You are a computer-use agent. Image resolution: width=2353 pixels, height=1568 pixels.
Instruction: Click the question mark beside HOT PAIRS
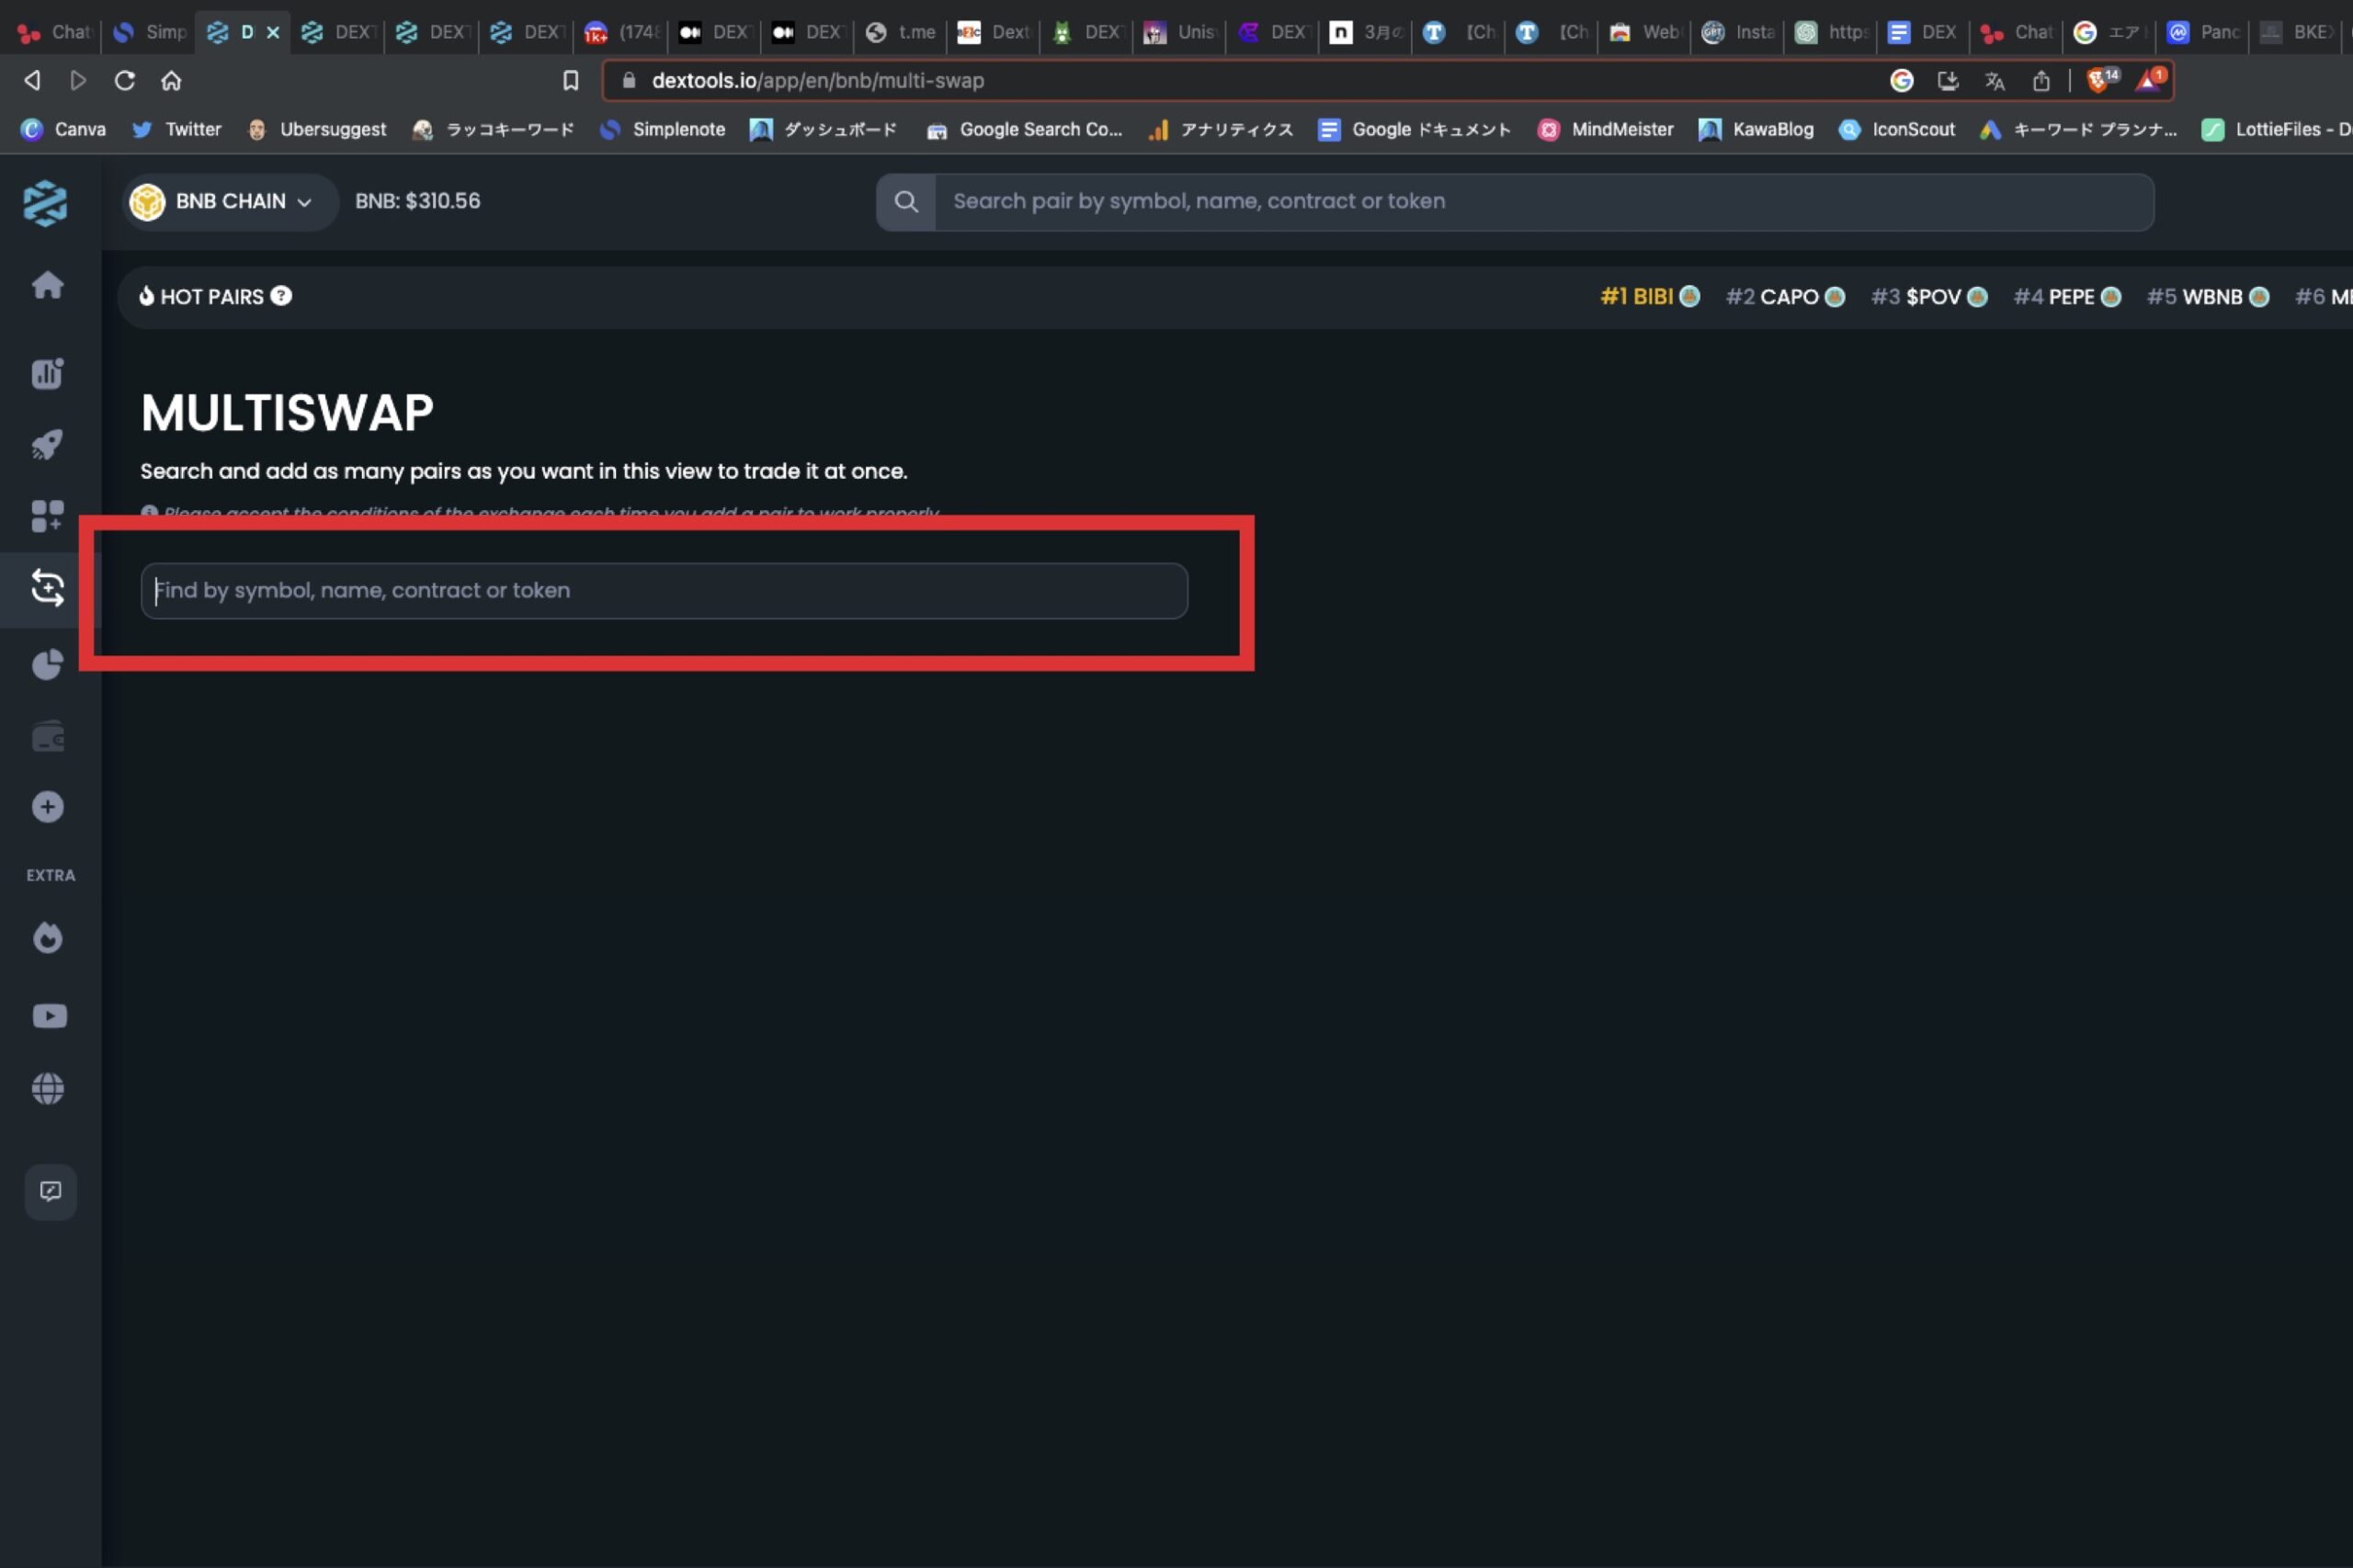coord(281,296)
